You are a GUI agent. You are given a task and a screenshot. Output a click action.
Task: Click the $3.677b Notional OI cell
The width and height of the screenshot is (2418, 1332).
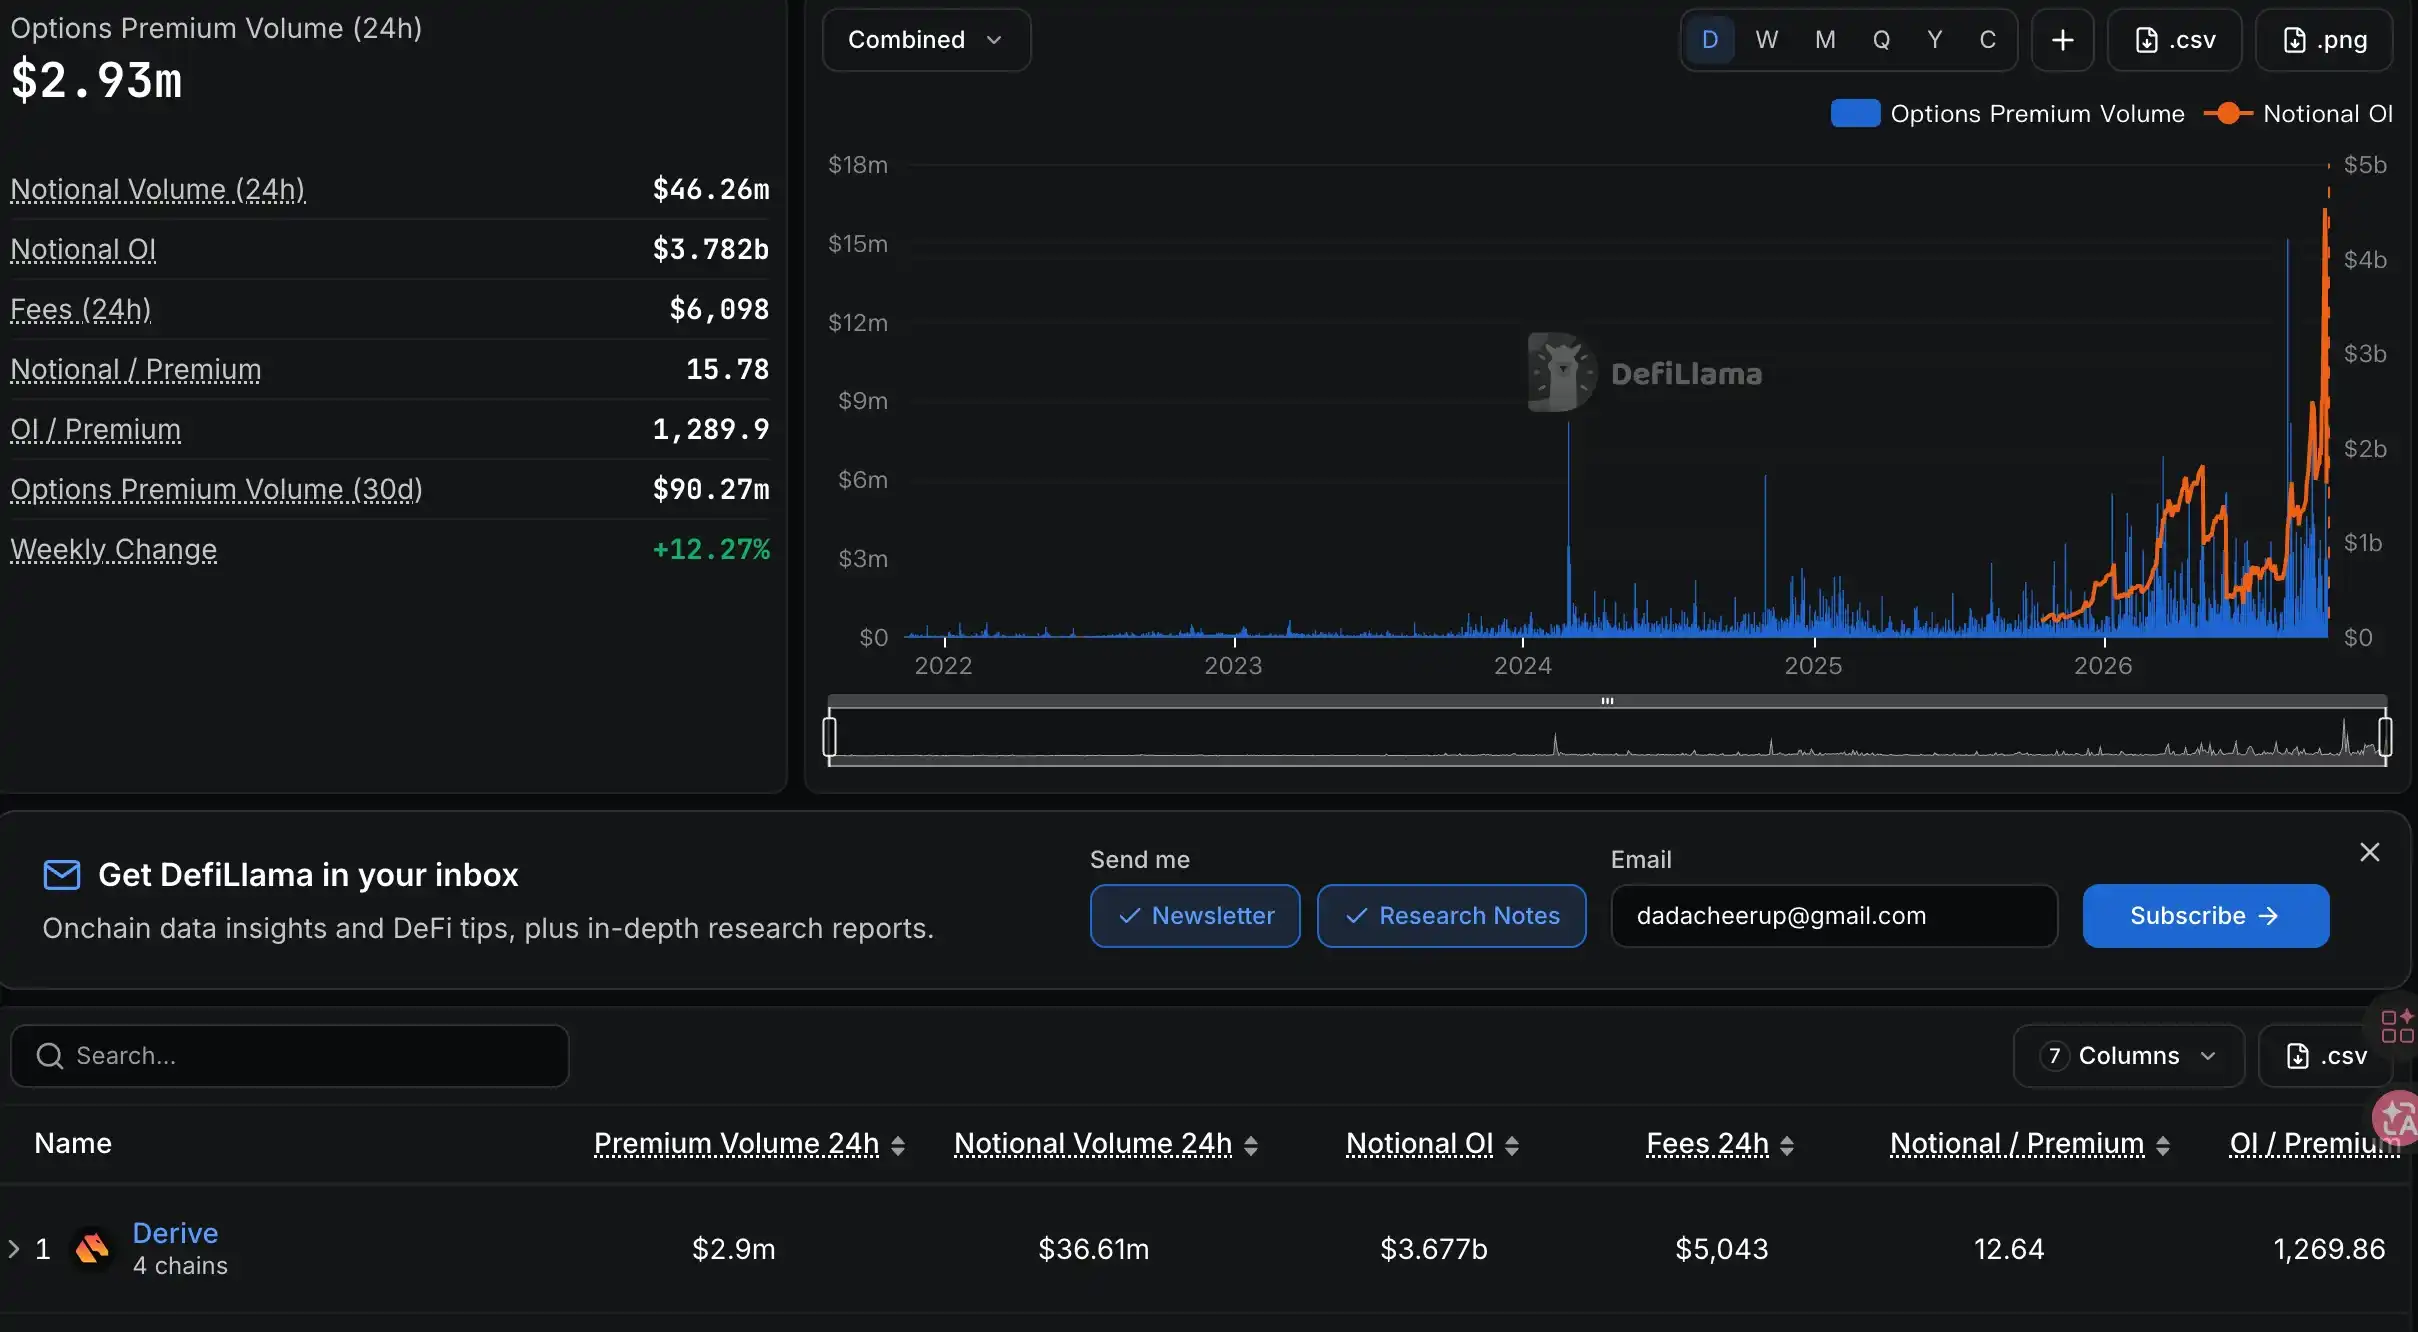click(x=1434, y=1249)
